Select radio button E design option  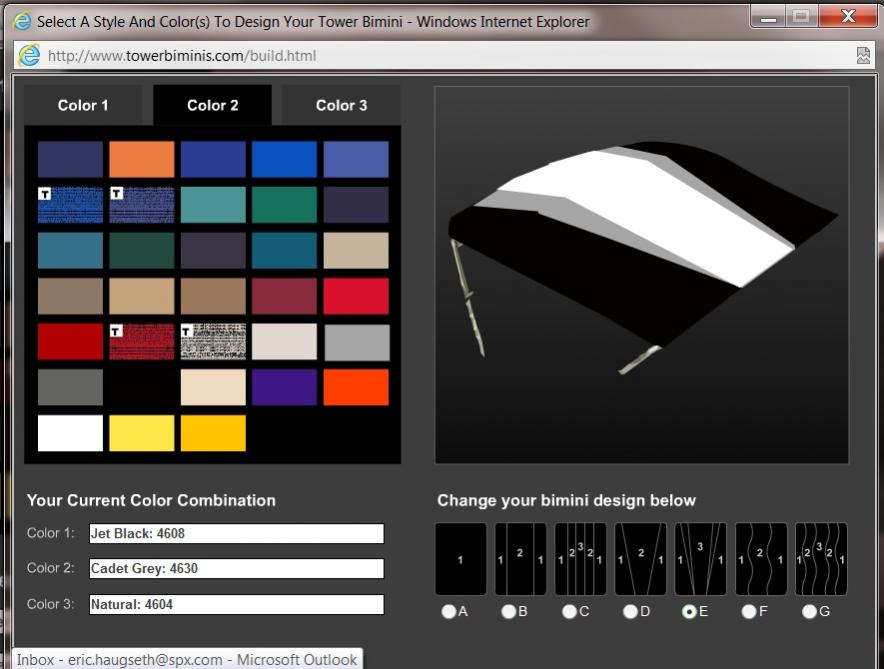(689, 612)
